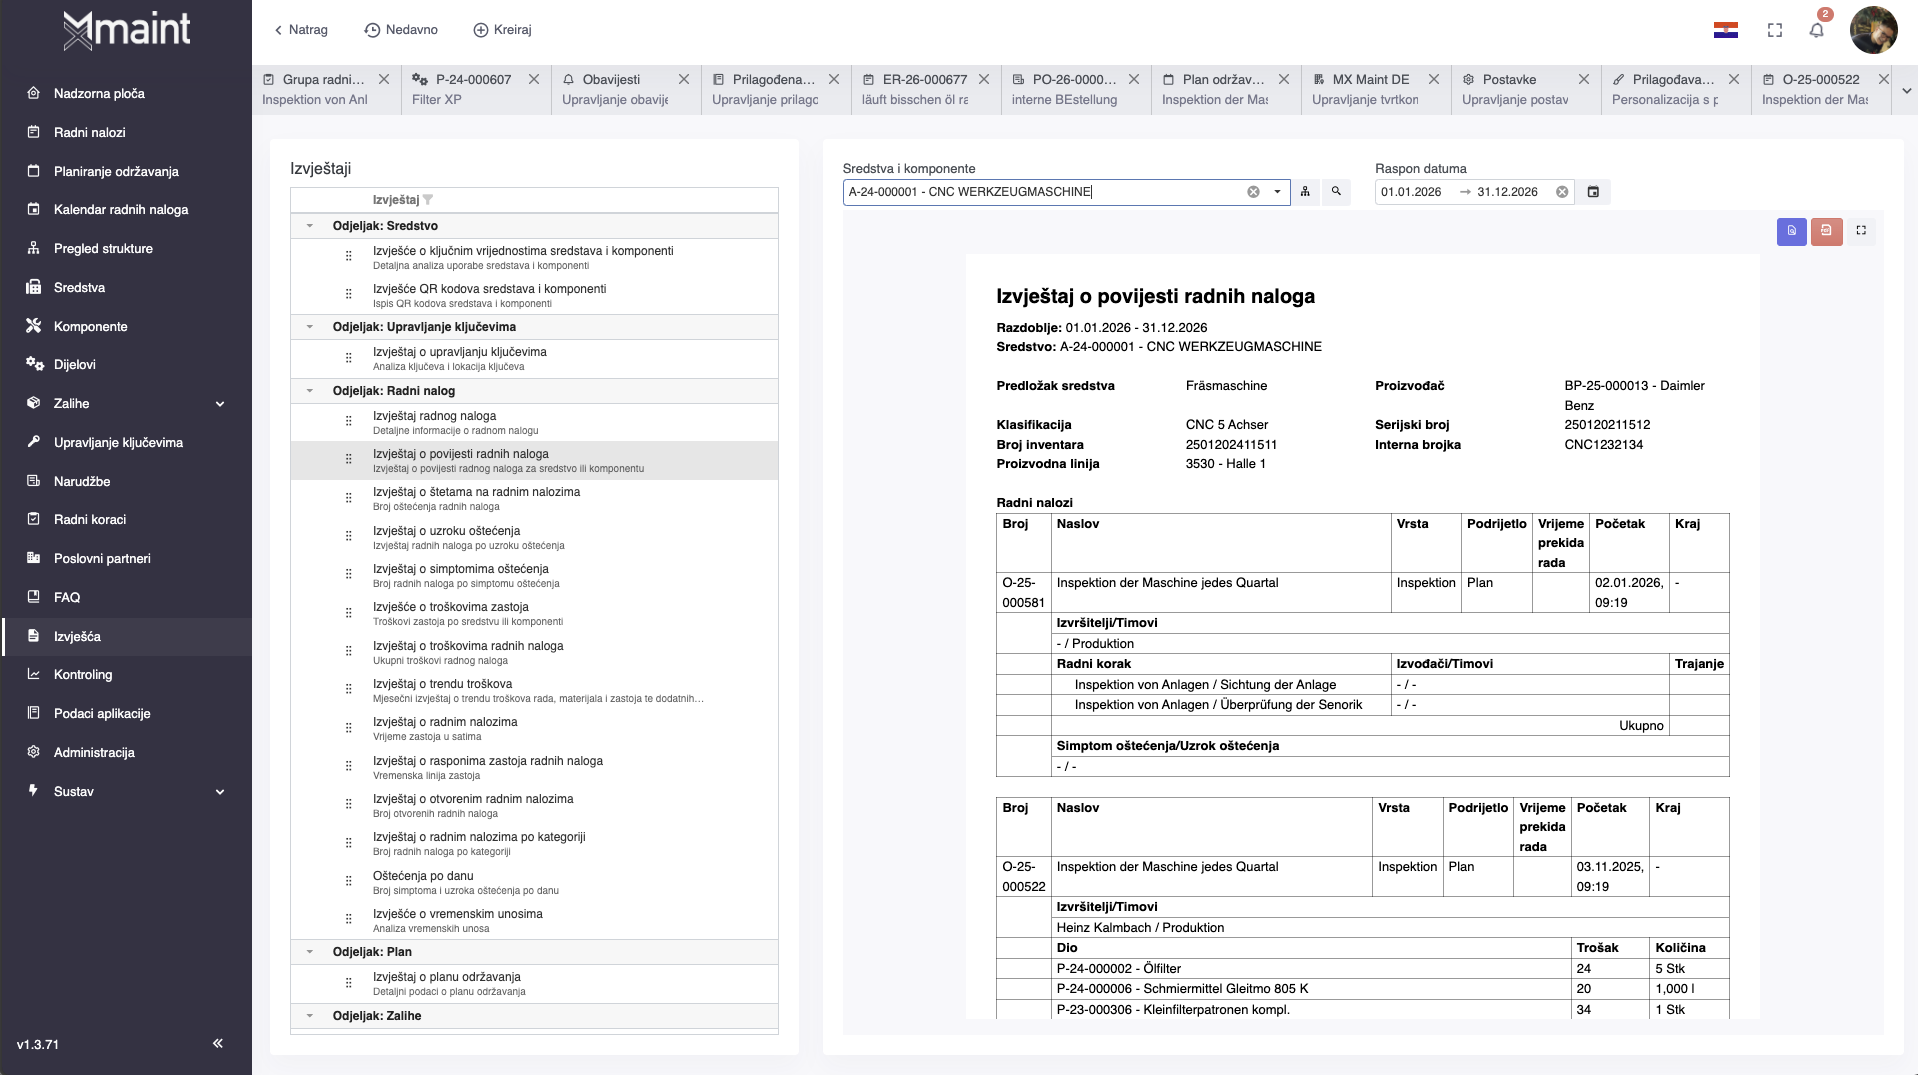Clear the selected asset in Sredstva field
Screen dimensions: 1918x1075
pos(1253,192)
